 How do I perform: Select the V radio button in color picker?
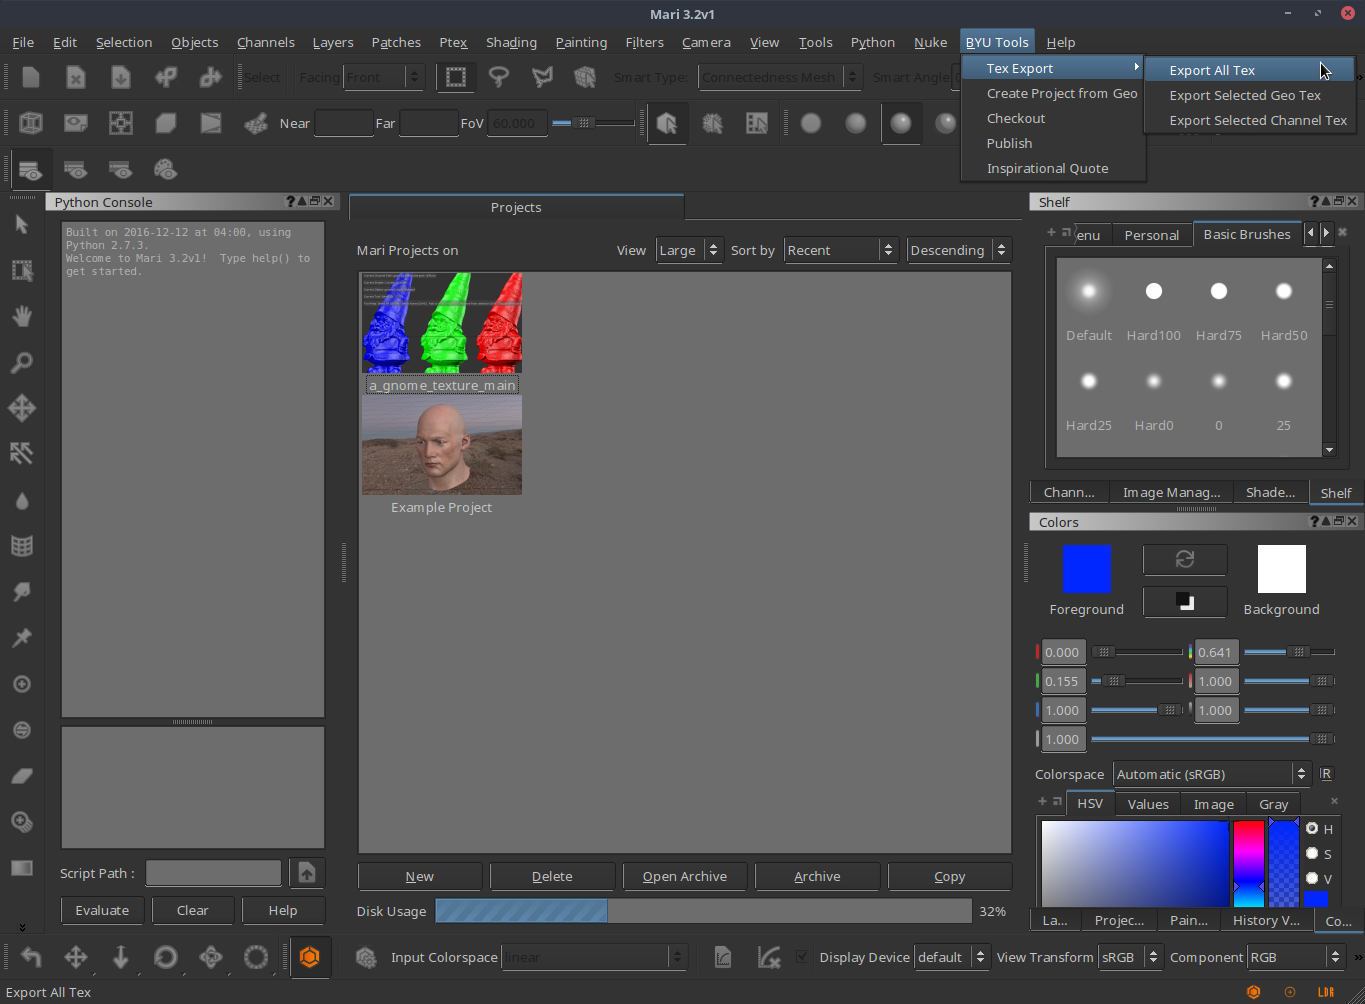point(1312,878)
